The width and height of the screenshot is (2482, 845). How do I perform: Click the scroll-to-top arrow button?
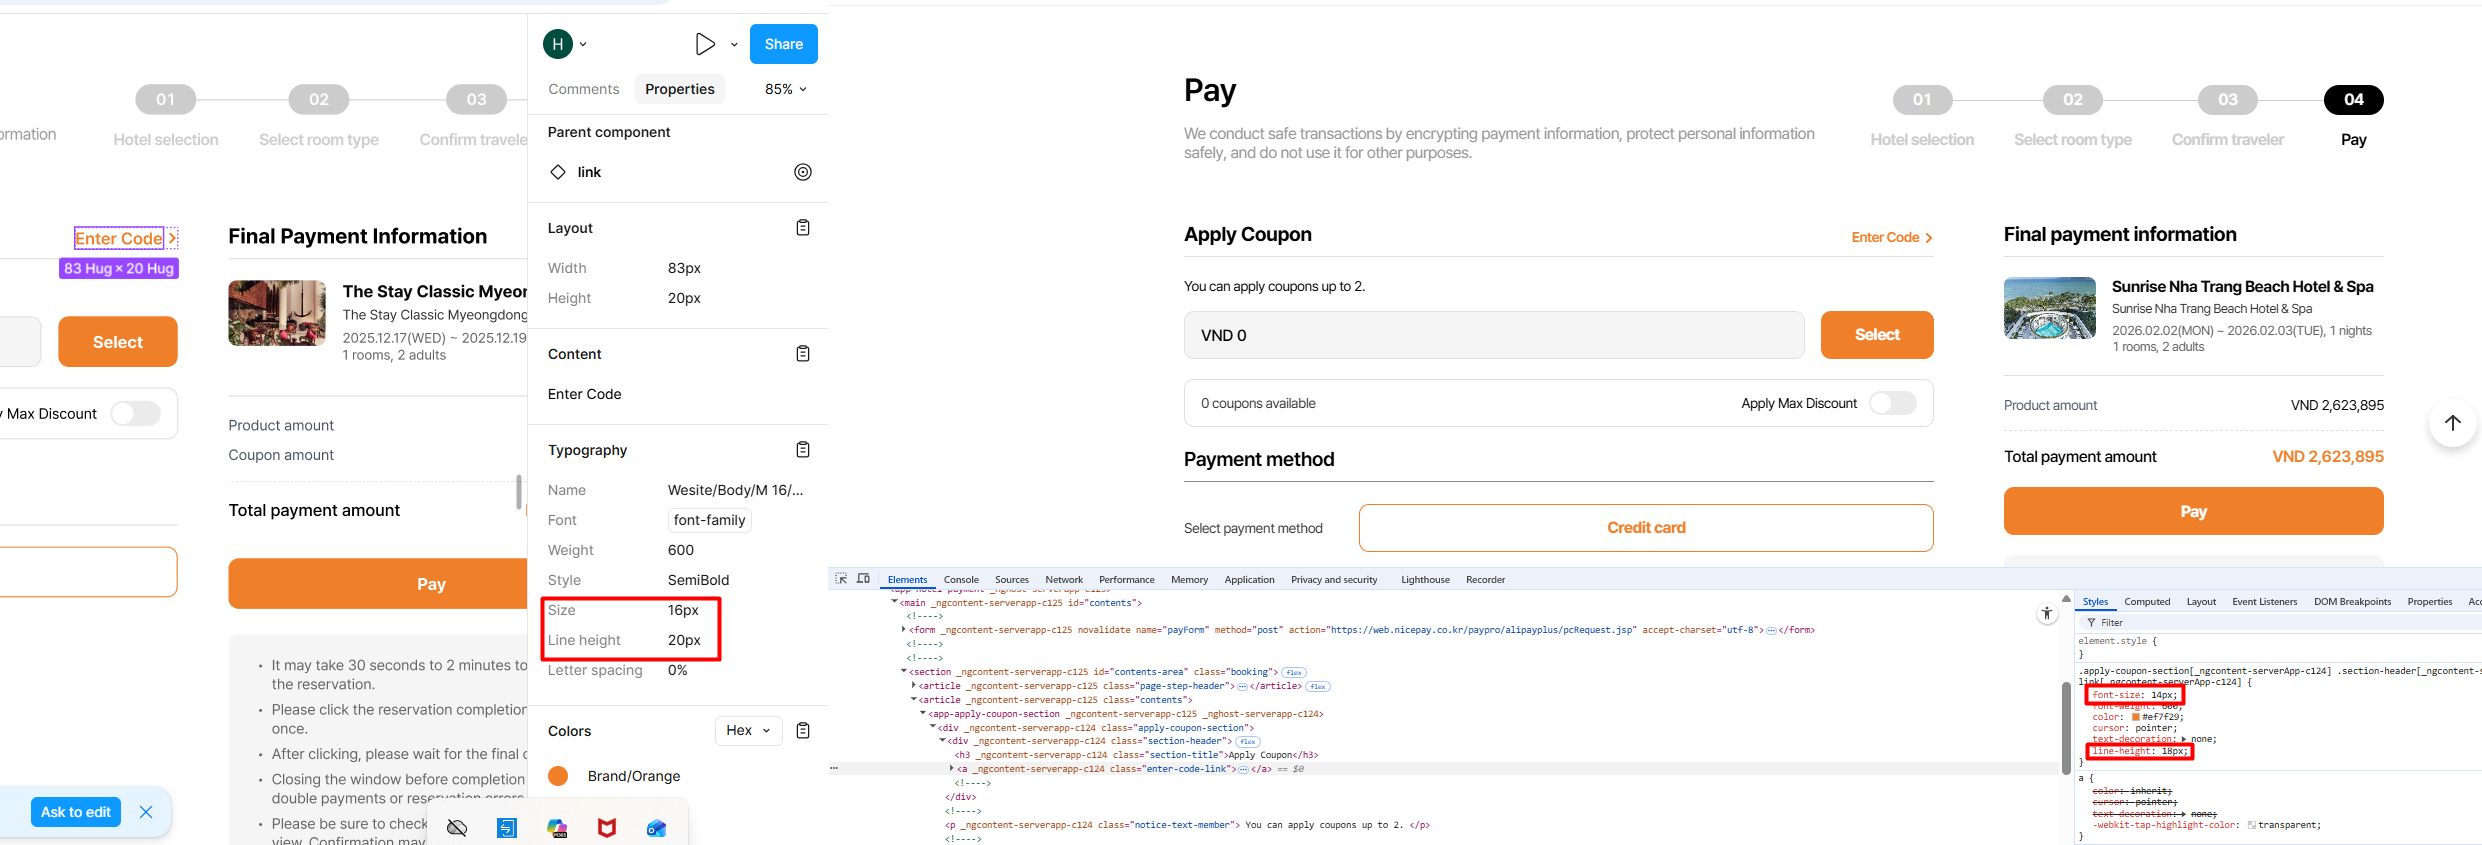(x=2452, y=423)
